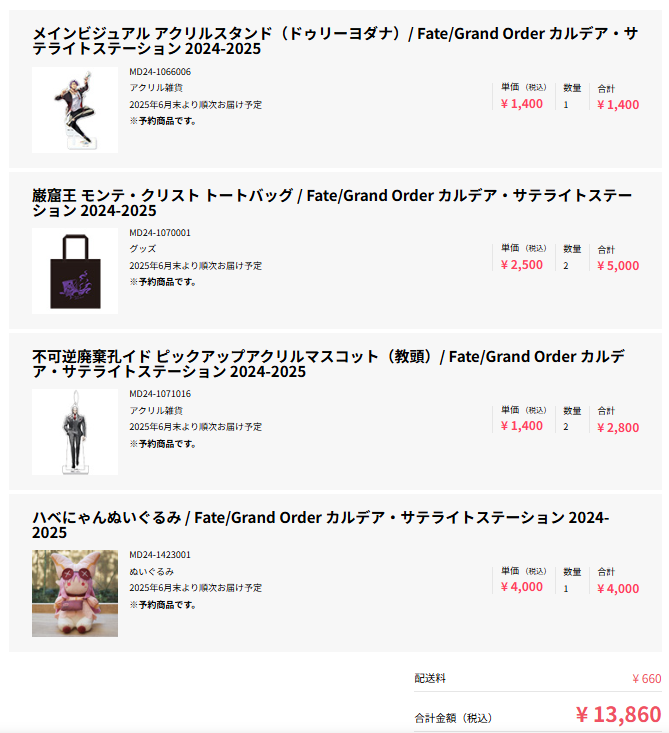Click the shipping fee amount ¥660
The height and width of the screenshot is (733, 669).
647,678
